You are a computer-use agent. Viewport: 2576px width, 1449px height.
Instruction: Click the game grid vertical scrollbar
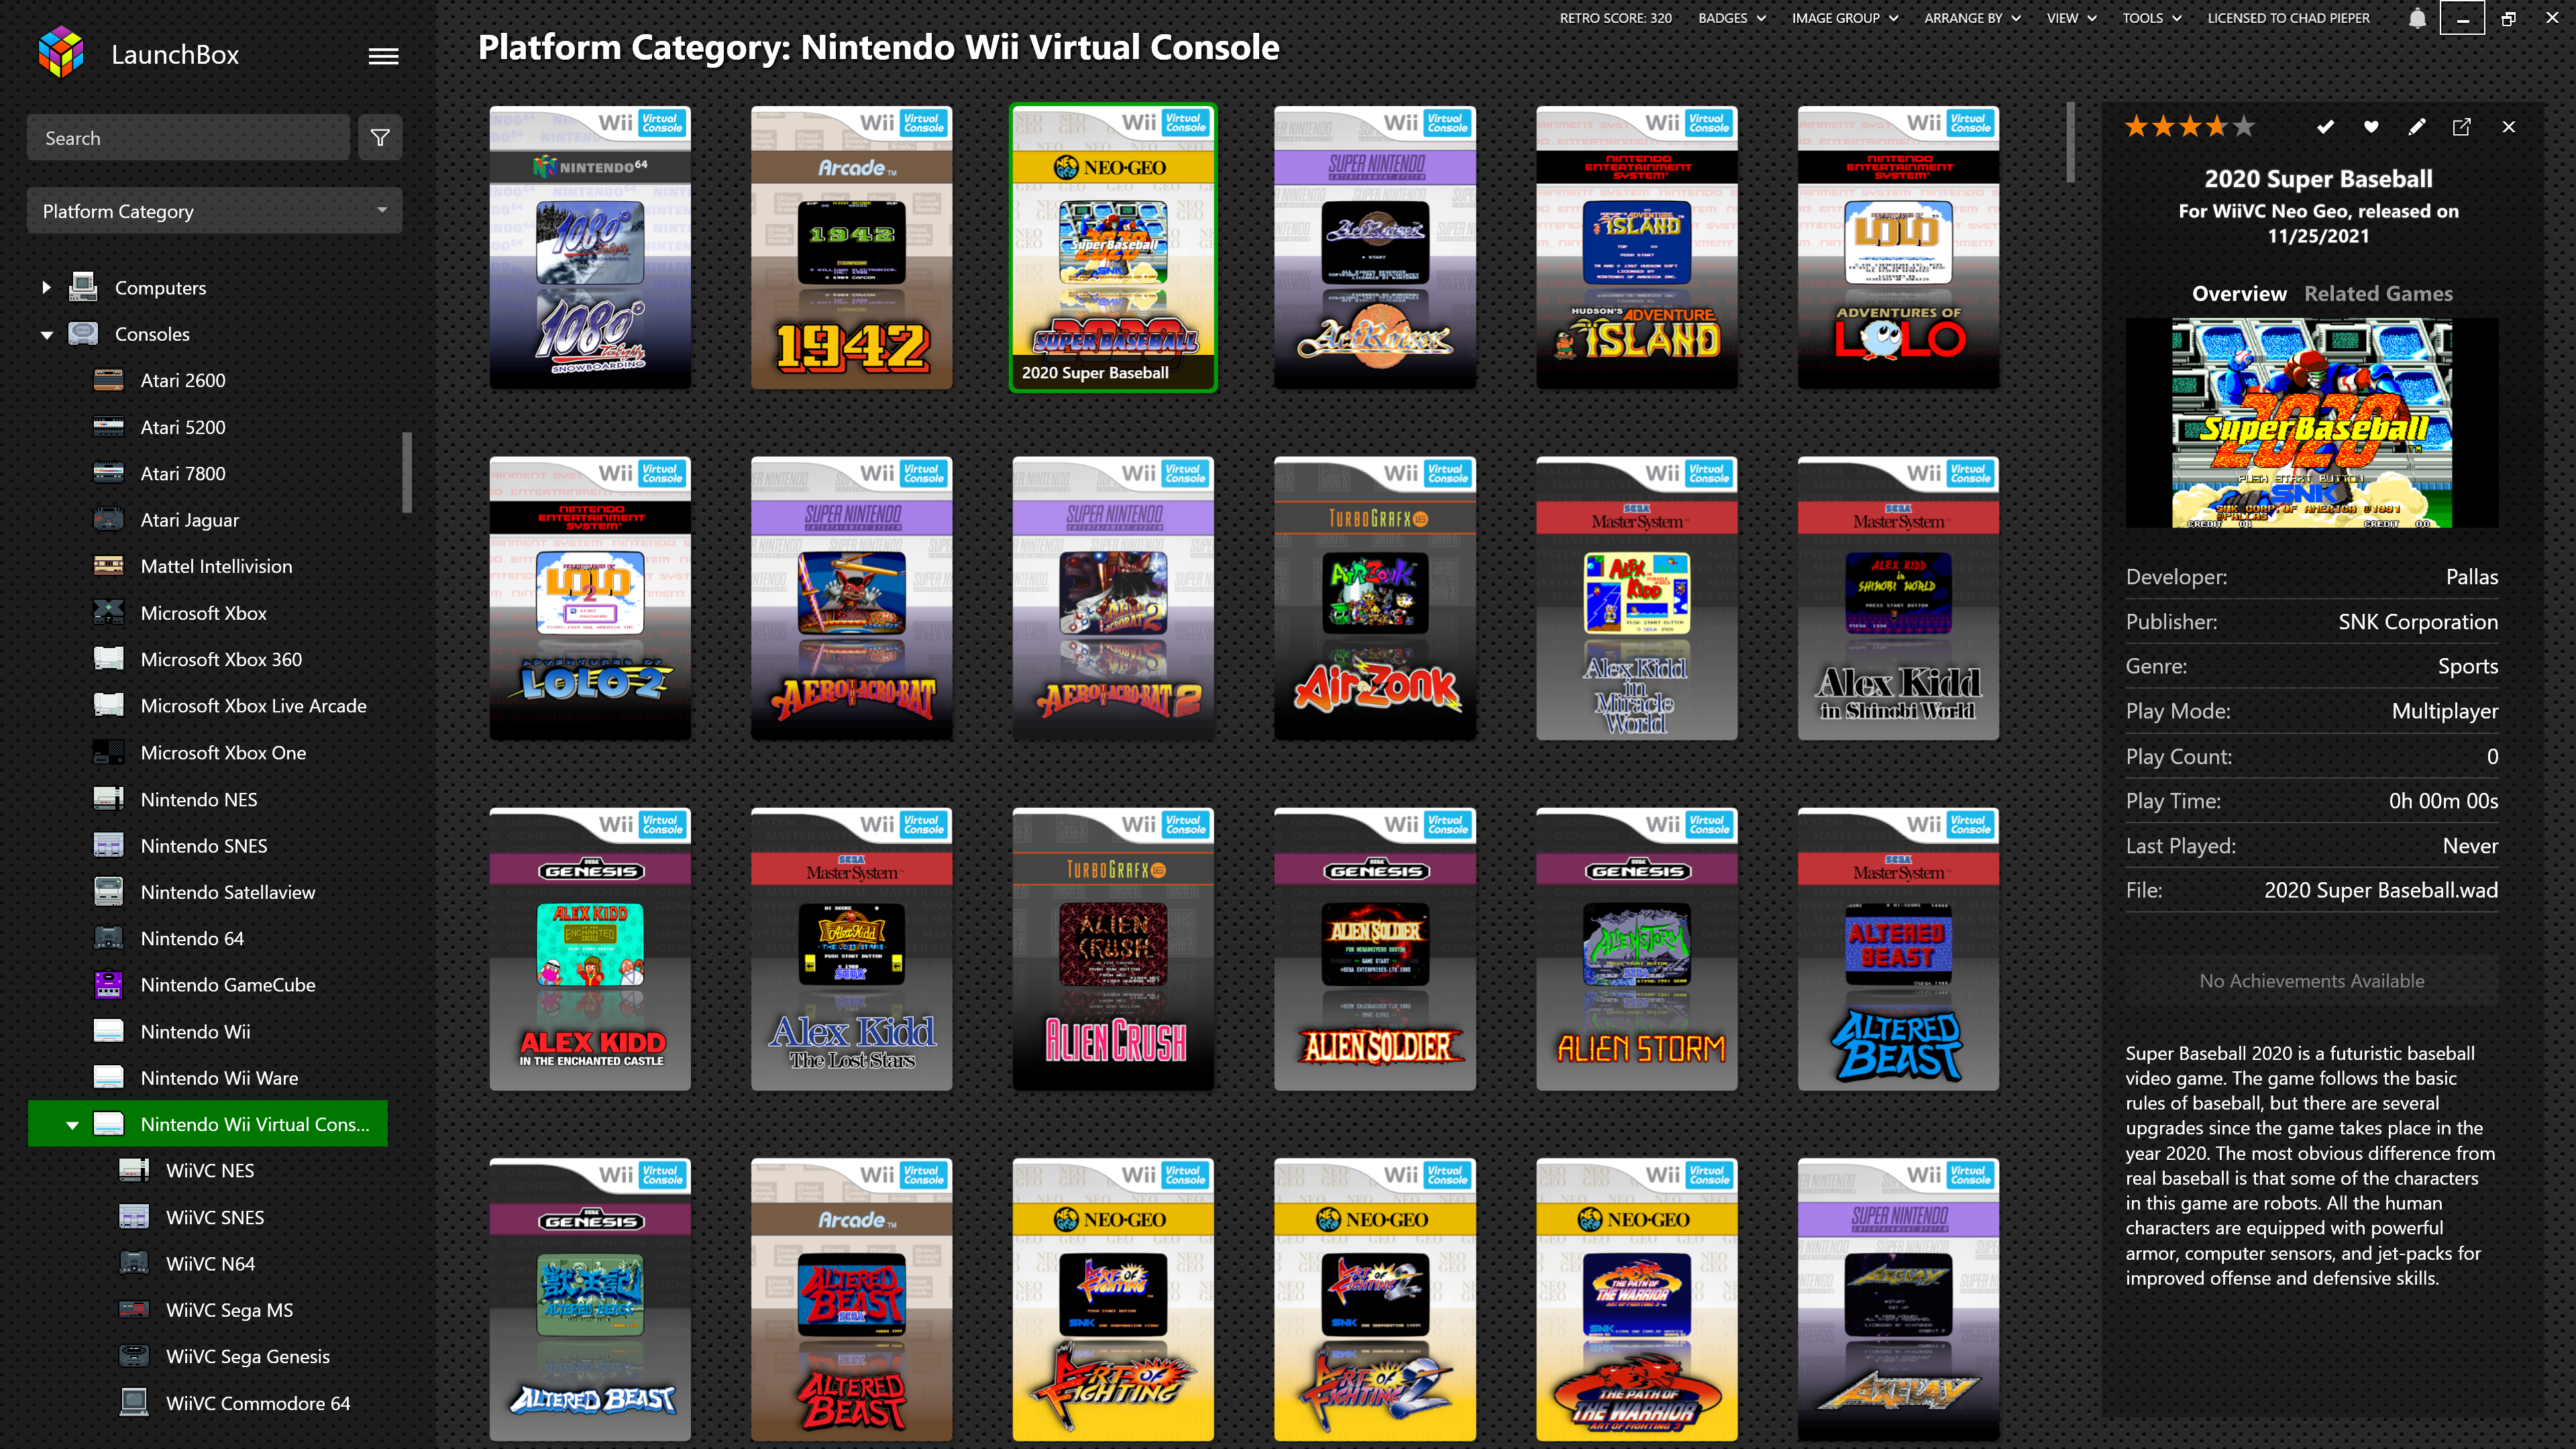coord(2071,143)
